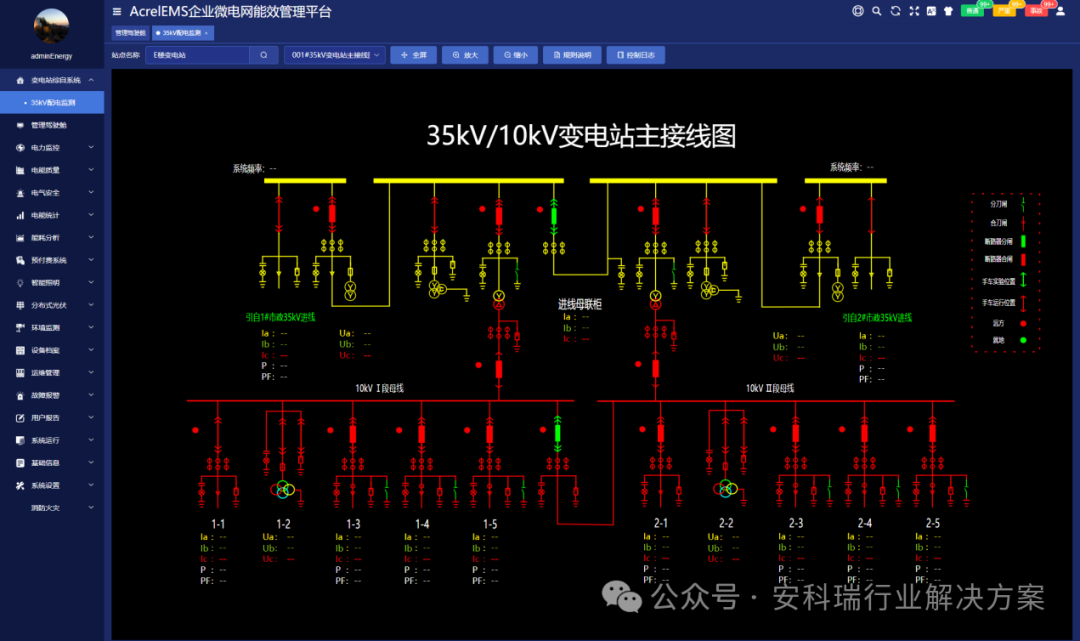Collapse the 变电站综自系统 menu group
Image resolution: width=1080 pixels, height=641 pixels.
pos(52,80)
